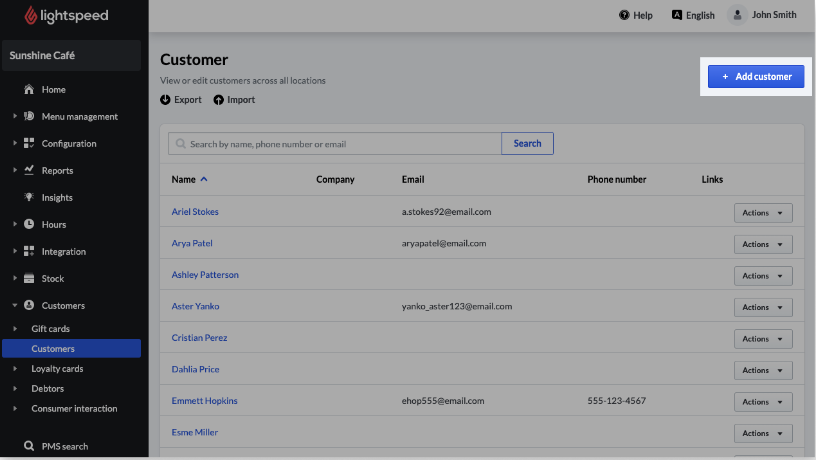Click the PMS search magnifier icon
Screen dimensions: 816x460
[29, 446]
